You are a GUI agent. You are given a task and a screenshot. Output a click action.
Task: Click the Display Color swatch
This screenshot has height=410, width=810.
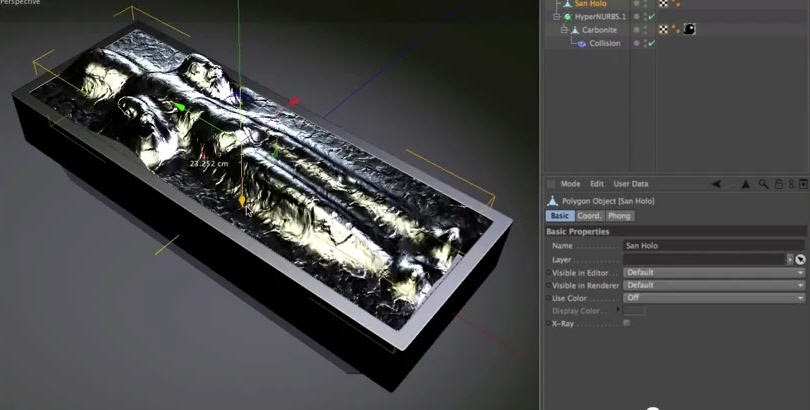635,310
